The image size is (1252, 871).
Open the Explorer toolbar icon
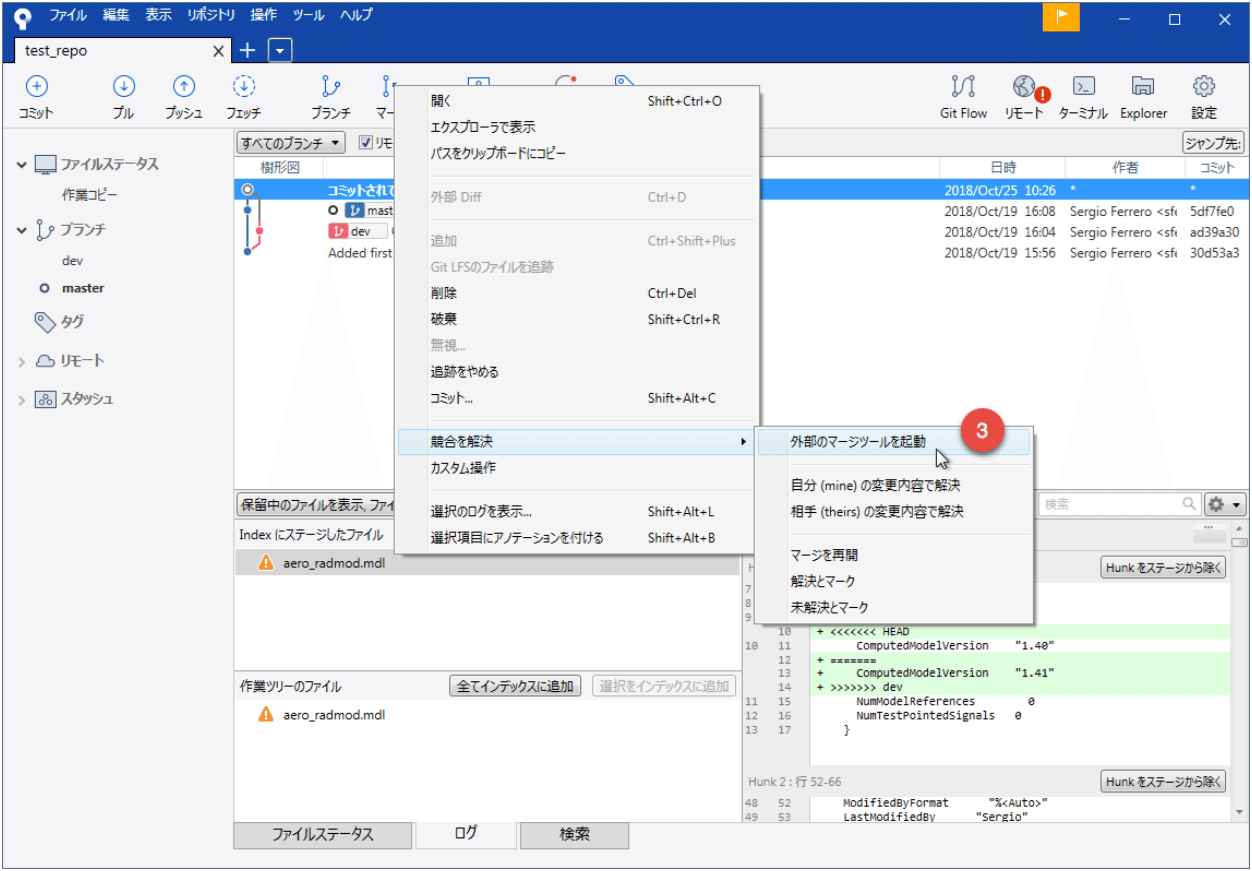coord(1143,87)
